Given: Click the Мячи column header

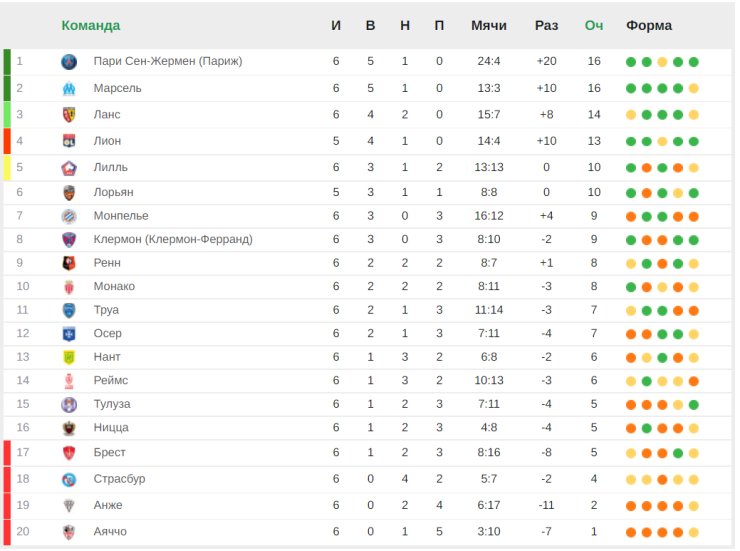Looking at the screenshot, I should click(488, 25).
